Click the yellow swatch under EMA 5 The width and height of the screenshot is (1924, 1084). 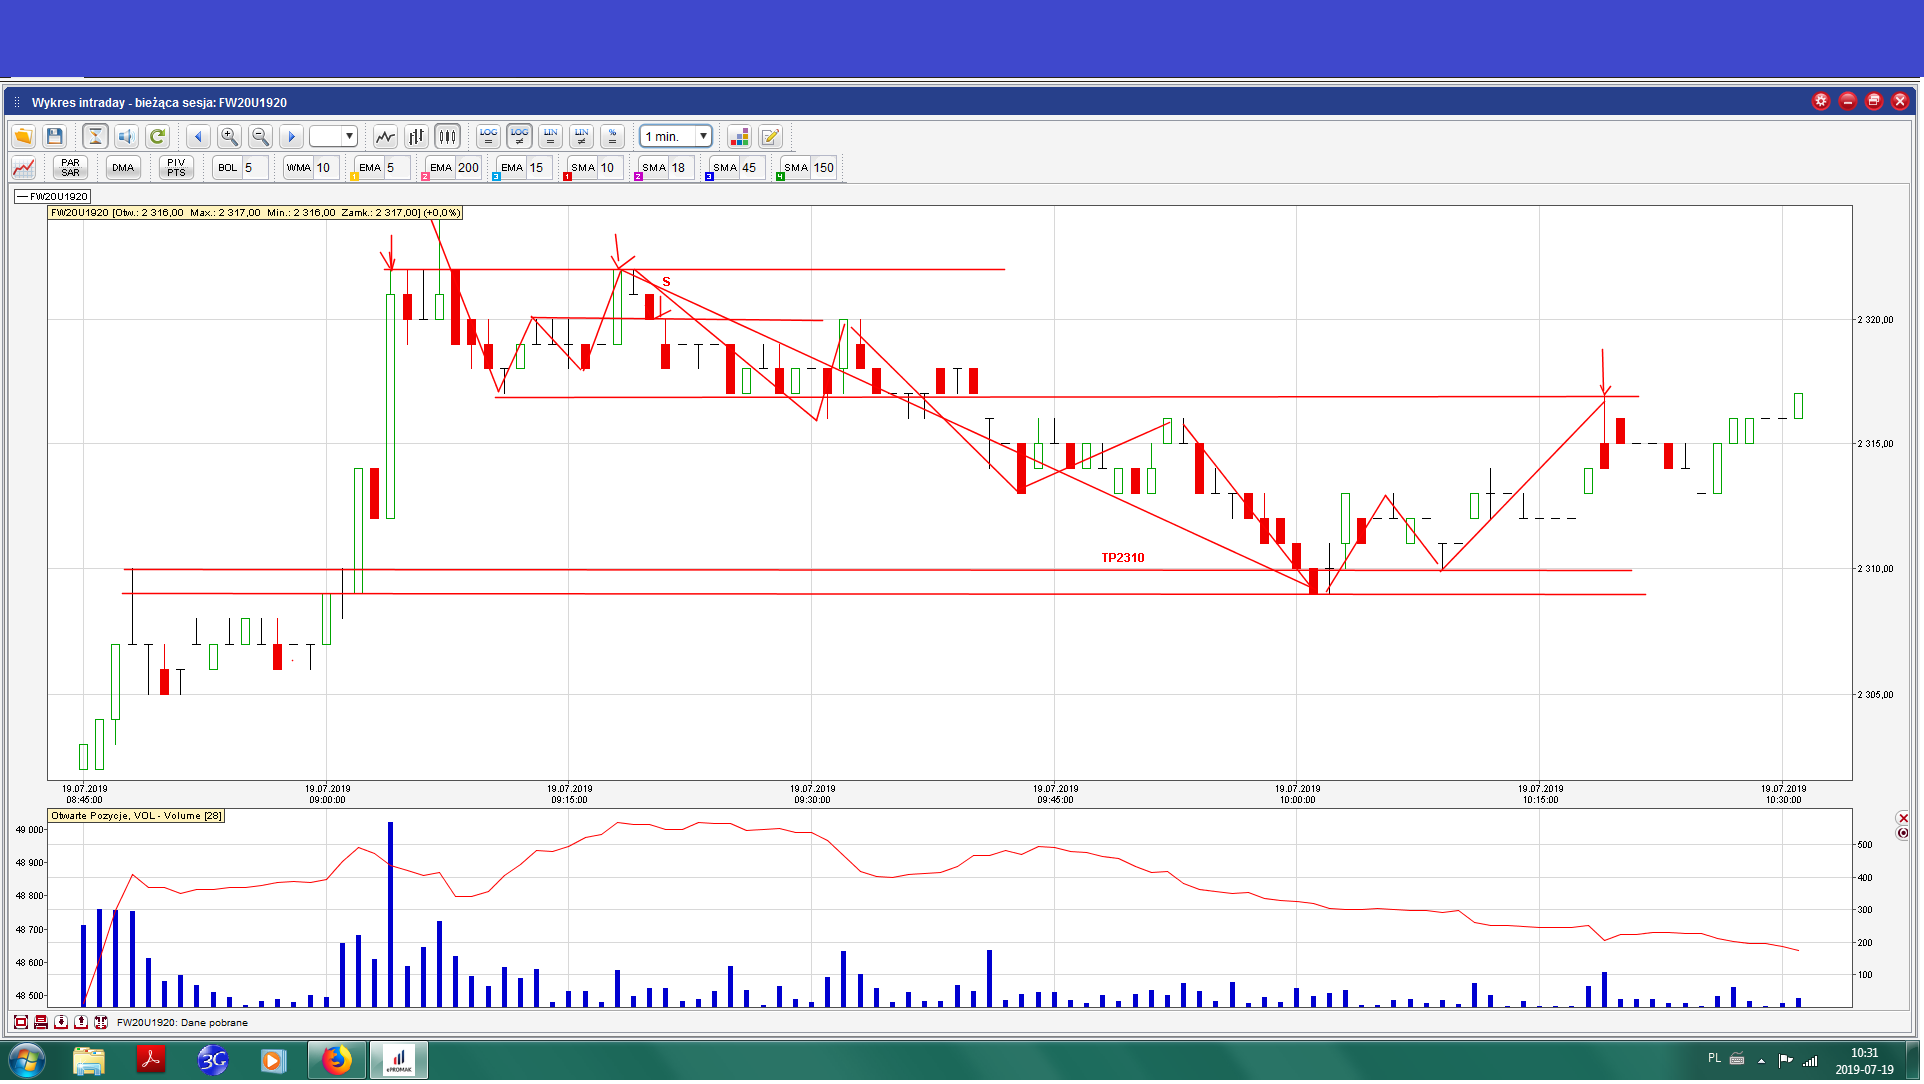pos(354,177)
